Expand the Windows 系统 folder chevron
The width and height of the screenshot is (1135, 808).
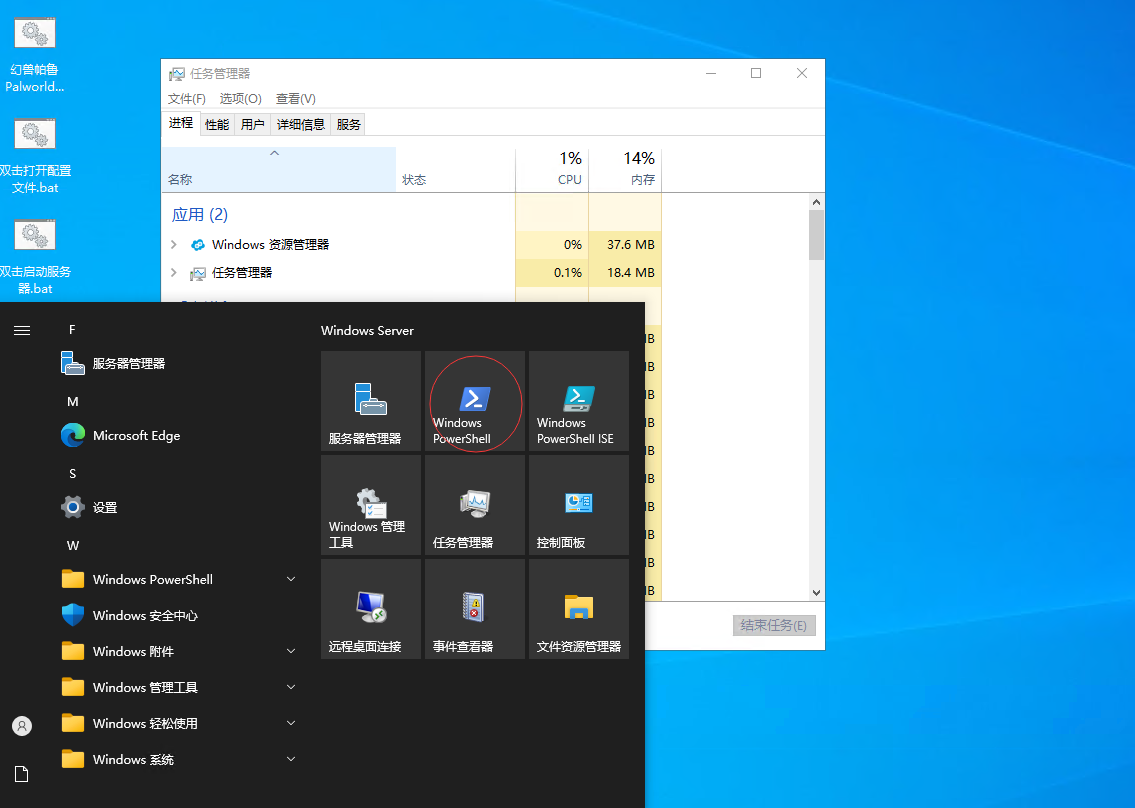click(x=291, y=759)
